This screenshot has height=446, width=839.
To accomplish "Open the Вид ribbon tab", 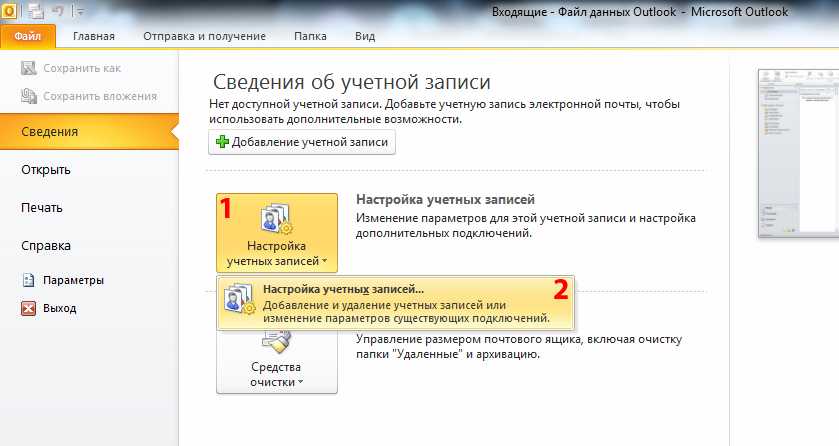I will point(365,36).
